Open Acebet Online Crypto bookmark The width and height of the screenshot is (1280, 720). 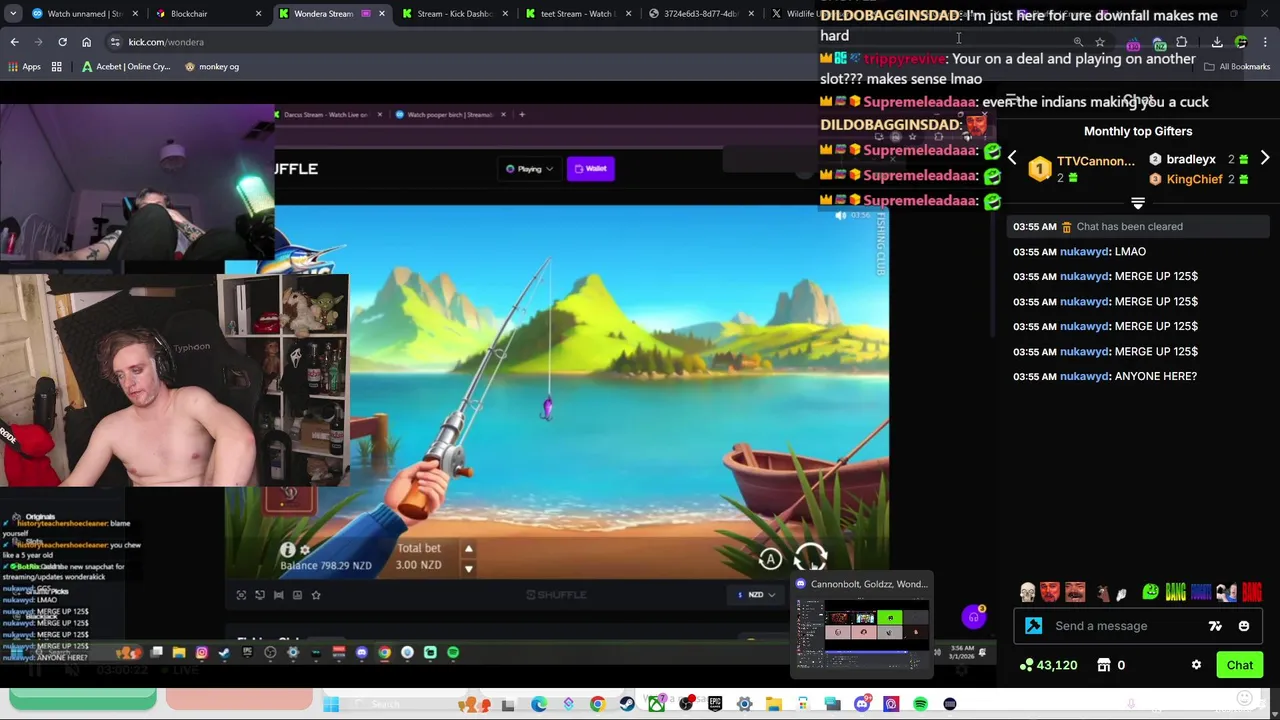coord(126,67)
